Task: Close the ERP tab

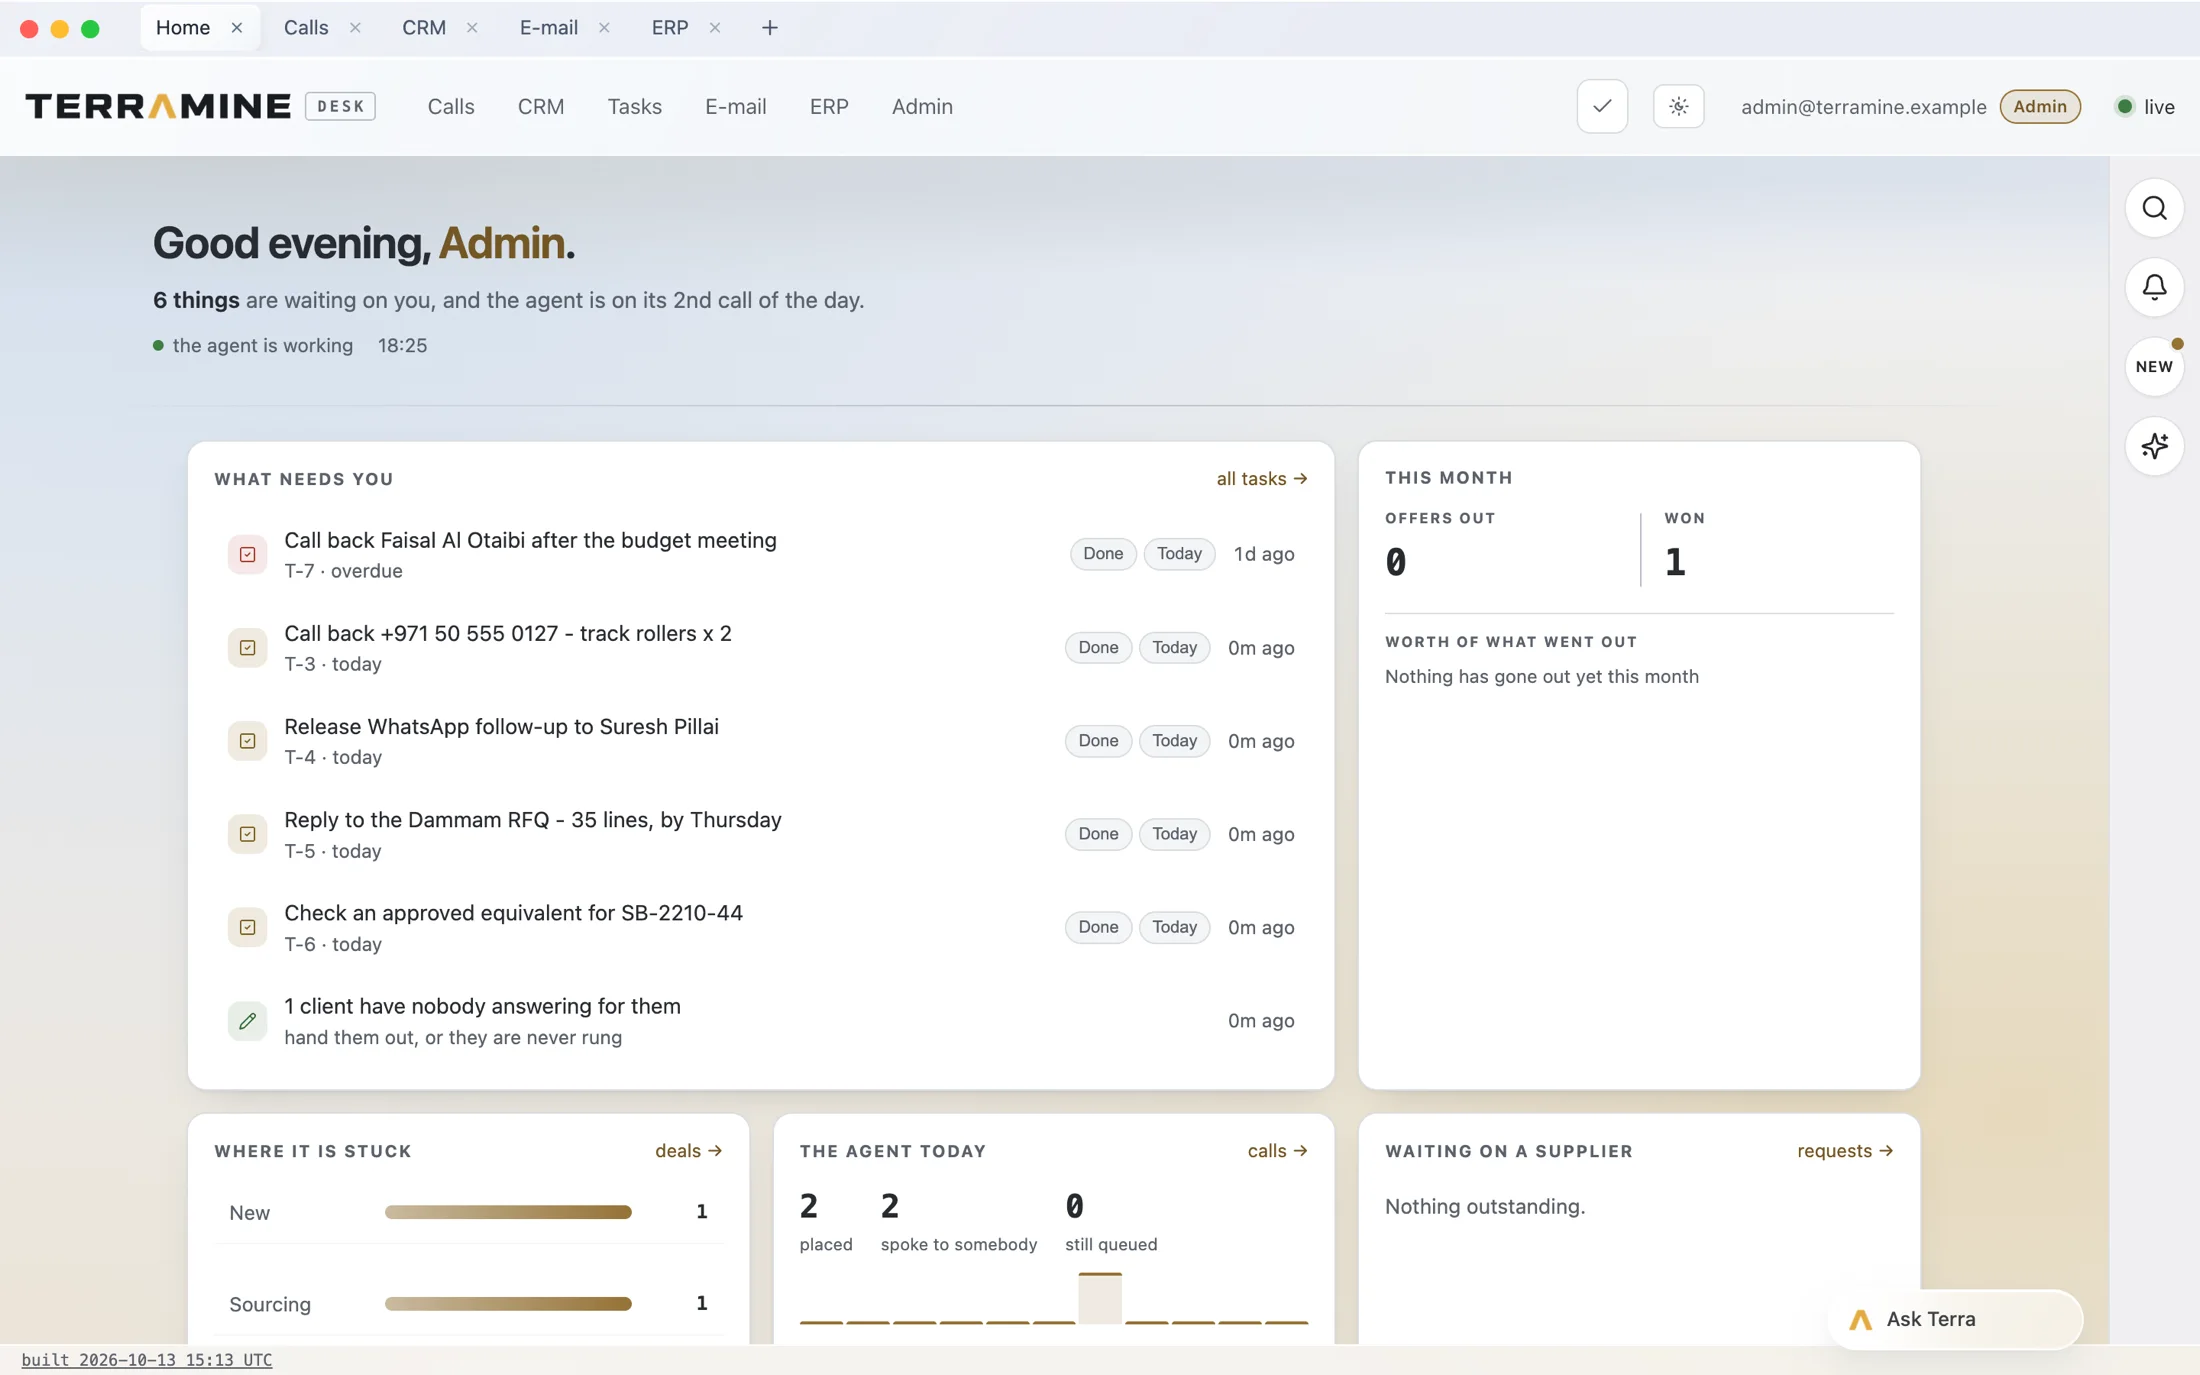Action: [x=715, y=28]
